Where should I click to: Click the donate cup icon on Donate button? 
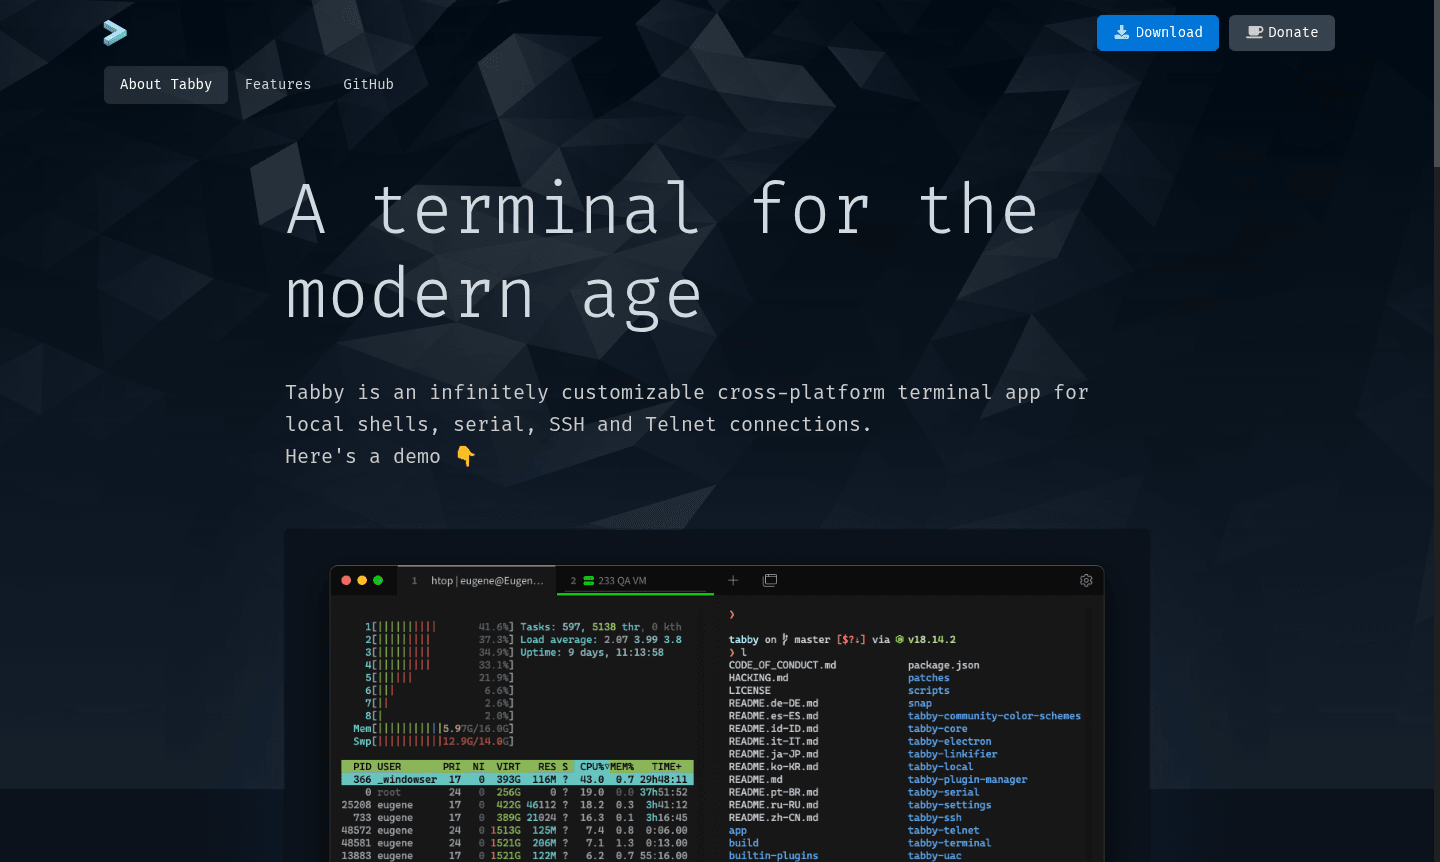tap(1253, 32)
